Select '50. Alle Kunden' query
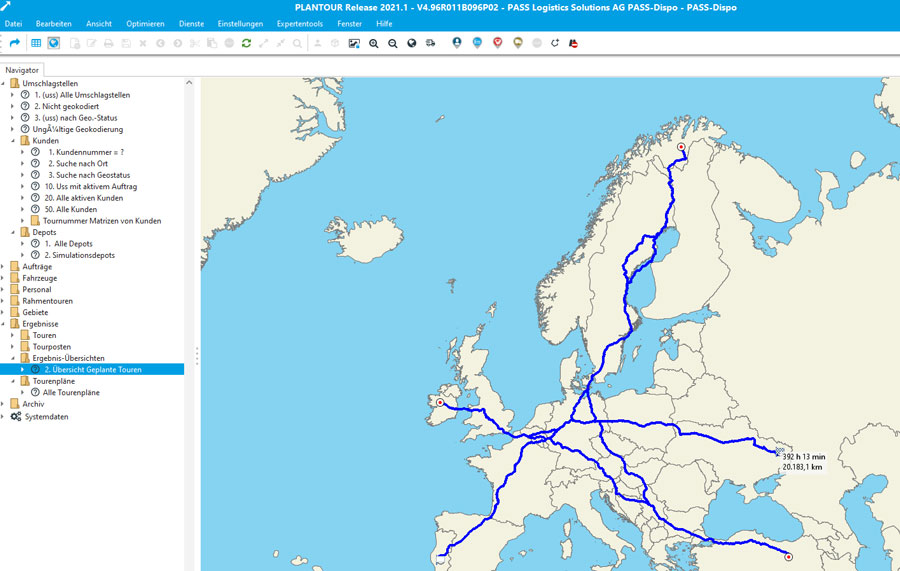Image resolution: width=900 pixels, height=571 pixels. click(71, 209)
